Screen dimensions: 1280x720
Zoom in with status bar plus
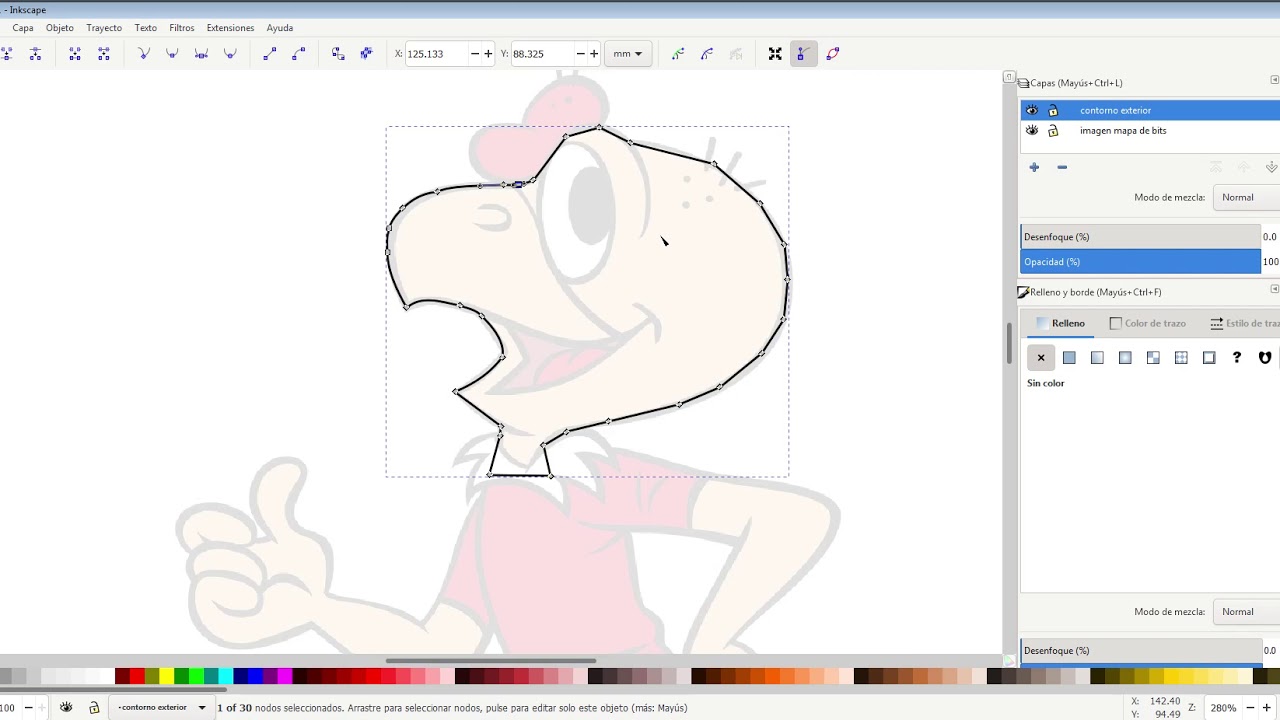pos(1266,707)
